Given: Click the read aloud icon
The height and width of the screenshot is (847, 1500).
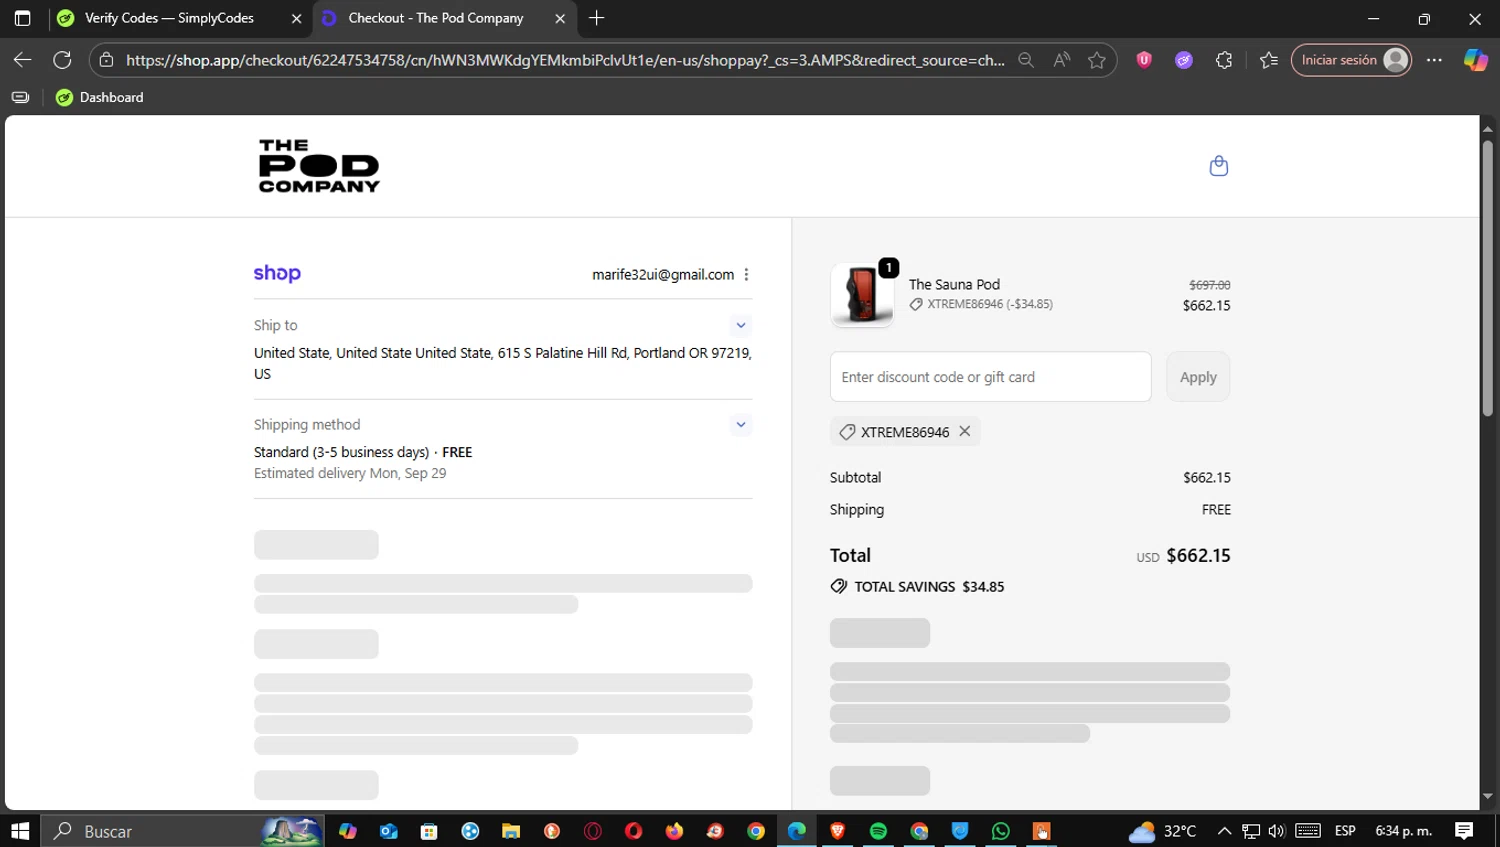Looking at the screenshot, I should pyautogui.click(x=1062, y=60).
